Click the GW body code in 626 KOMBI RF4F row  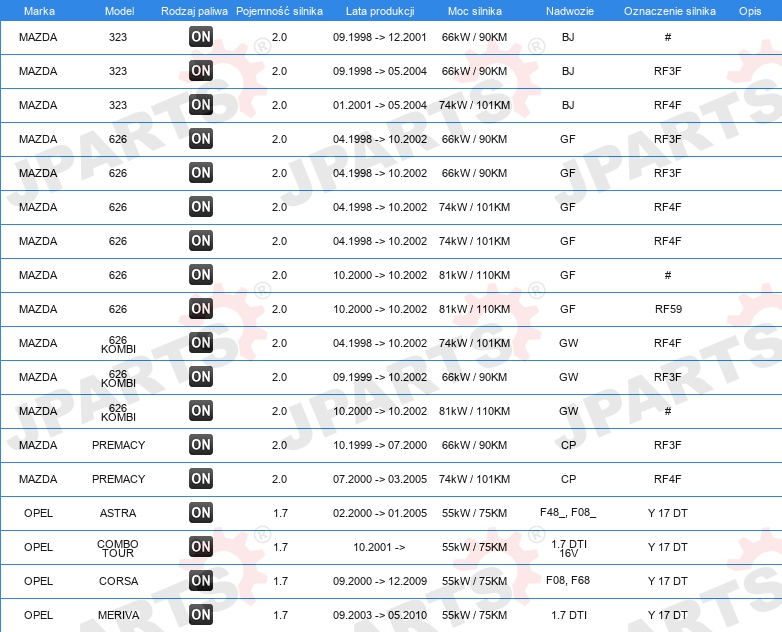[569, 343]
